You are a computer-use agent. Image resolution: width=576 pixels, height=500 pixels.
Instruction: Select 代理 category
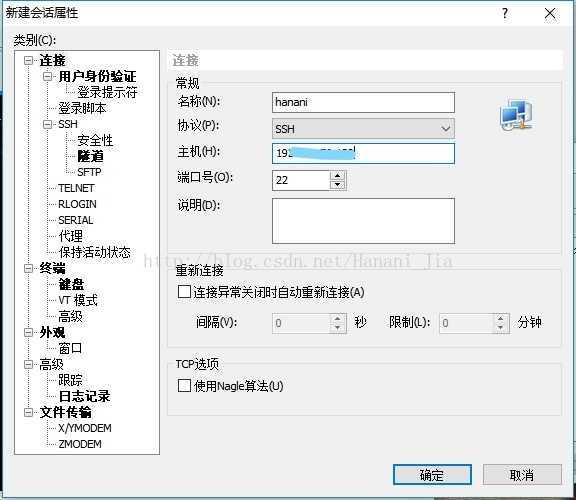pyautogui.click(x=71, y=236)
